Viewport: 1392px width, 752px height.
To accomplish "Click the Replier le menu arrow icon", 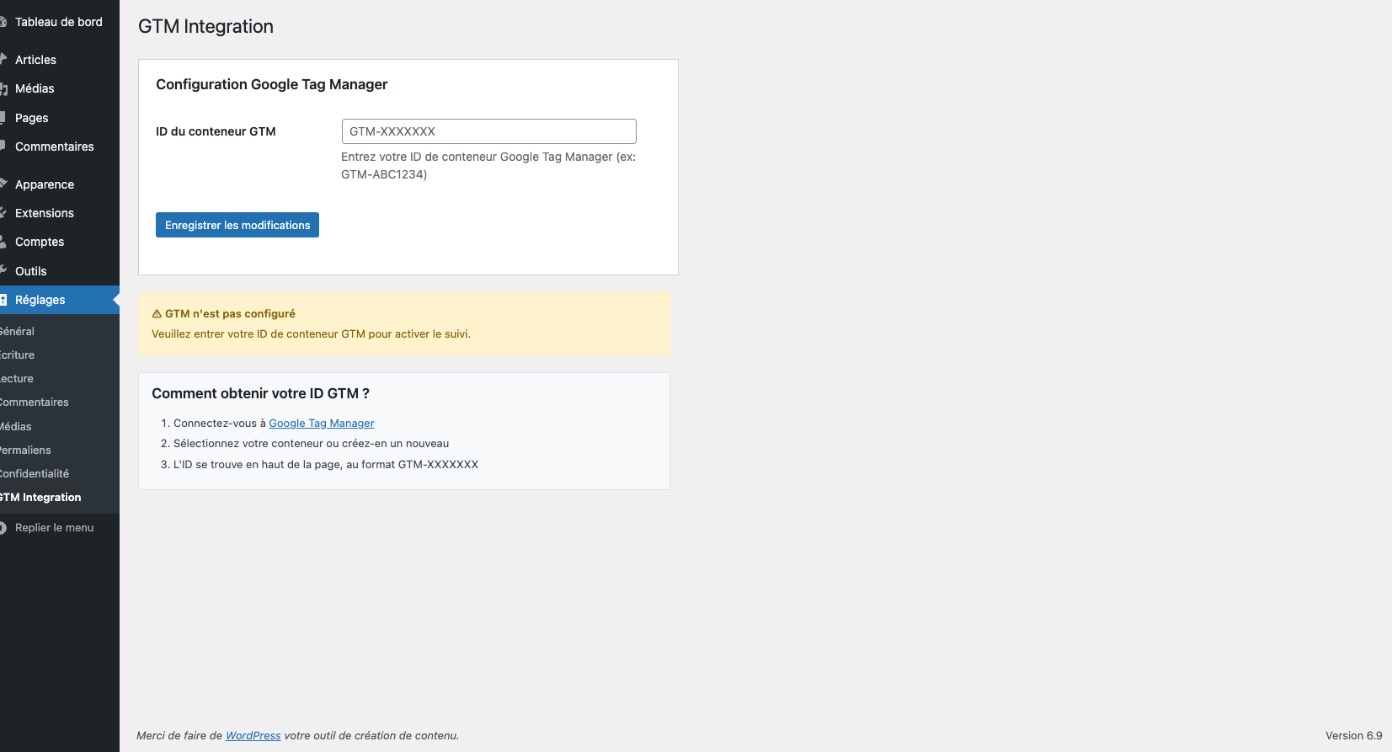I will 3,527.
